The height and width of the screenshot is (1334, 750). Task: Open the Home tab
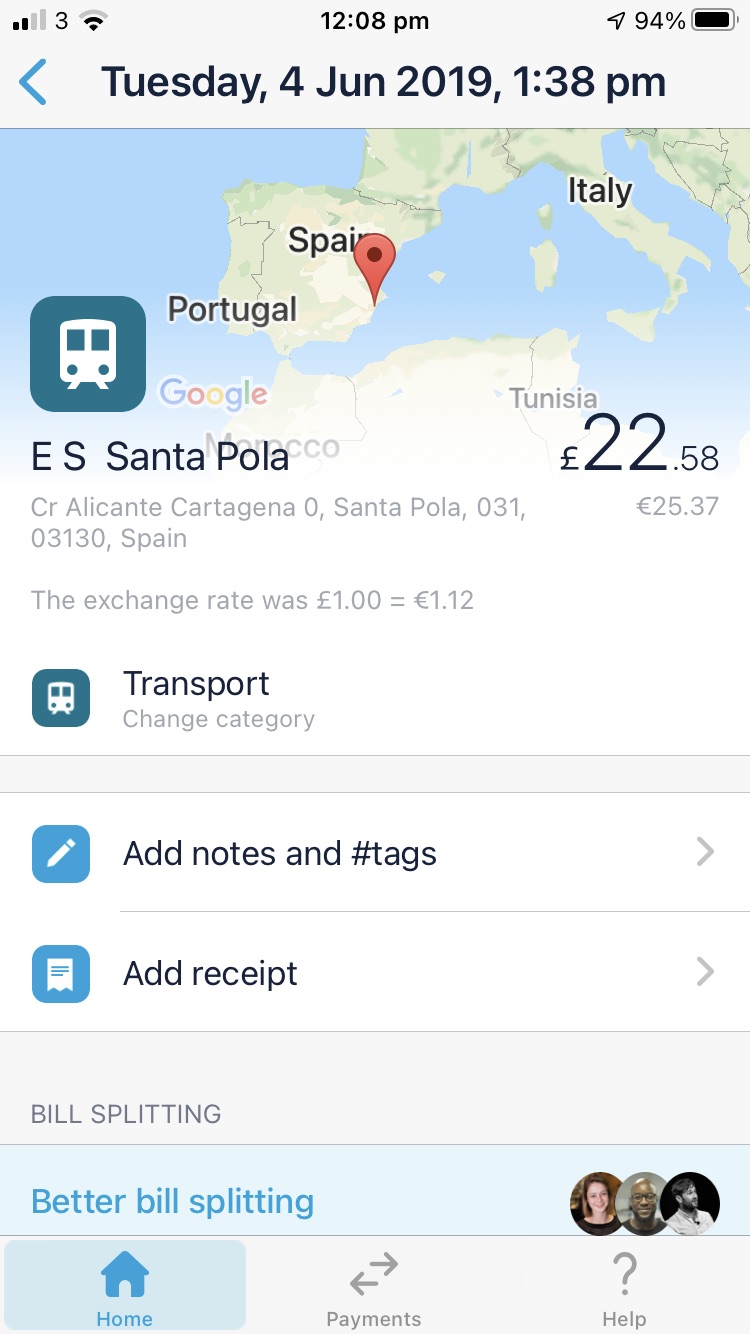pyautogui.click(x=125, y=1288)
